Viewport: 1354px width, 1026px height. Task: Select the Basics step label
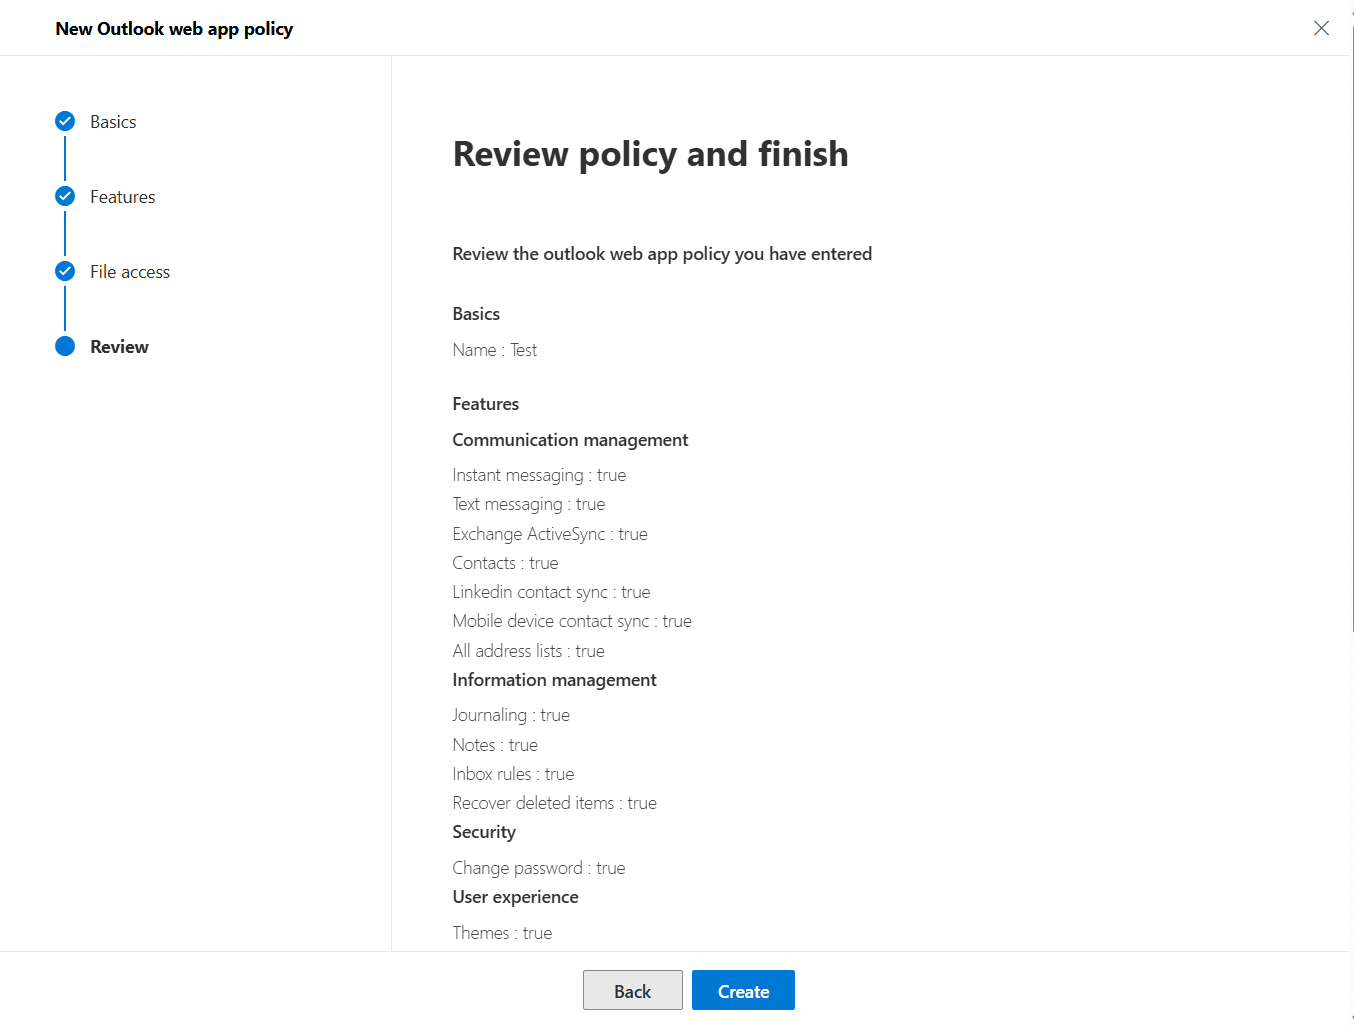pyautogui.click(x=112, y=121)
